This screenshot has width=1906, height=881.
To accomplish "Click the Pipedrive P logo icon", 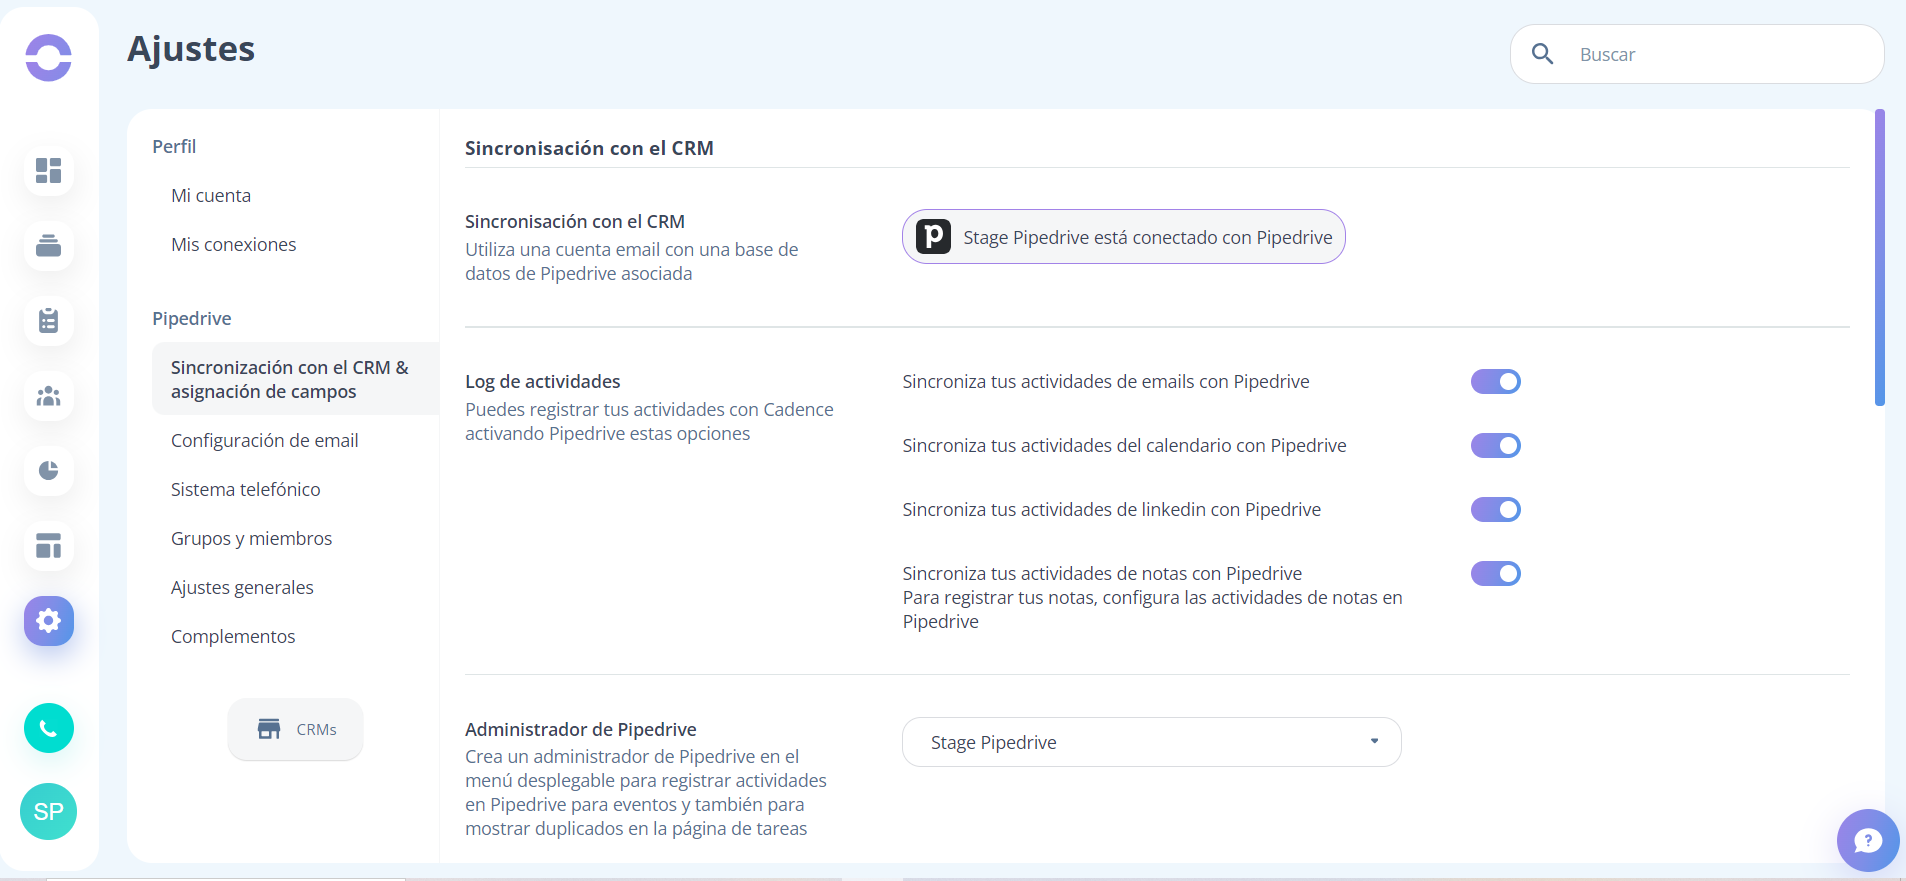I will 933,237.
